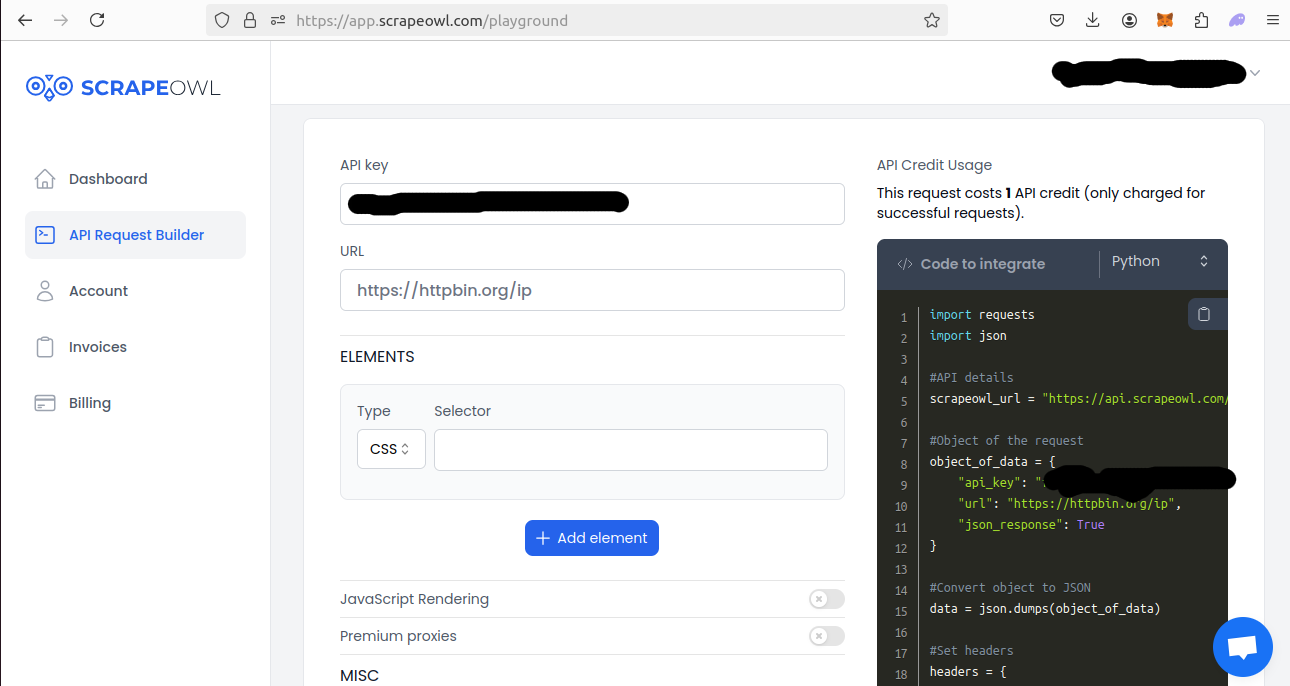The height and width of the screenshot is (686, 1290).
Task: Enable Premium proxies toggle
Action: click(827, 636)
